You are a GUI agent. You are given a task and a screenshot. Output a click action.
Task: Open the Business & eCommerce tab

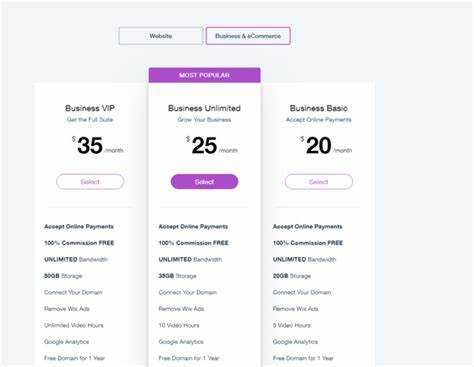click(248, 36)
